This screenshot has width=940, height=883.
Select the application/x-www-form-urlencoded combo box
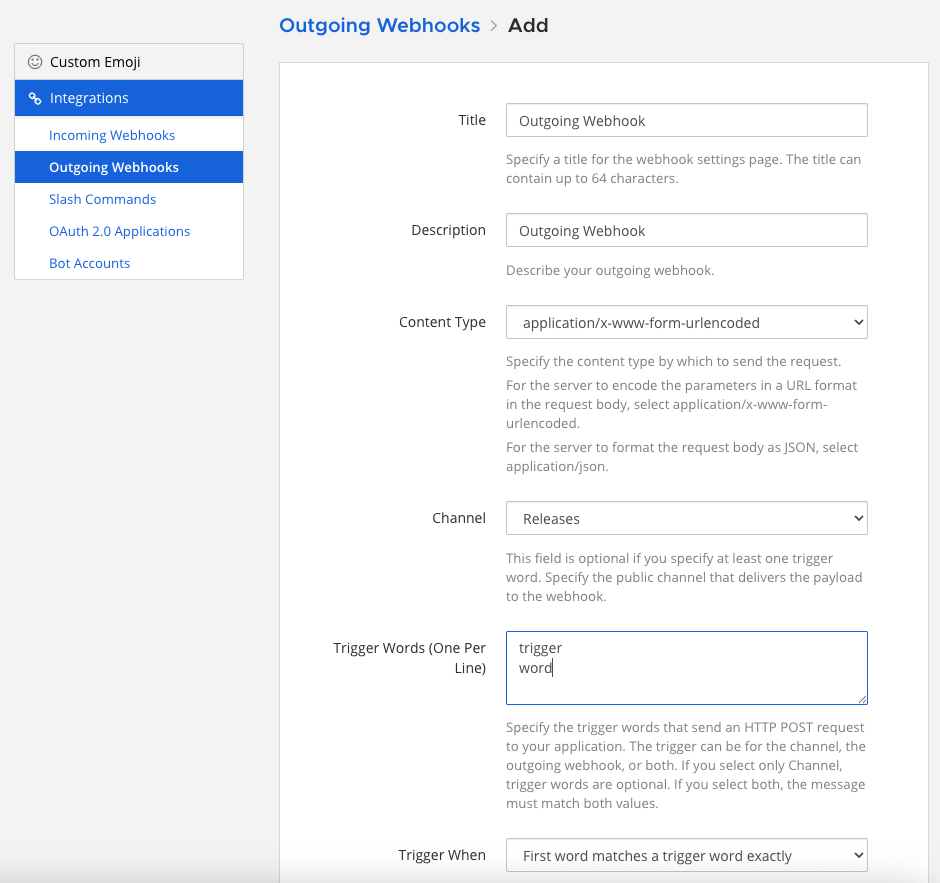pyautogui.click(x=686, y=322)
